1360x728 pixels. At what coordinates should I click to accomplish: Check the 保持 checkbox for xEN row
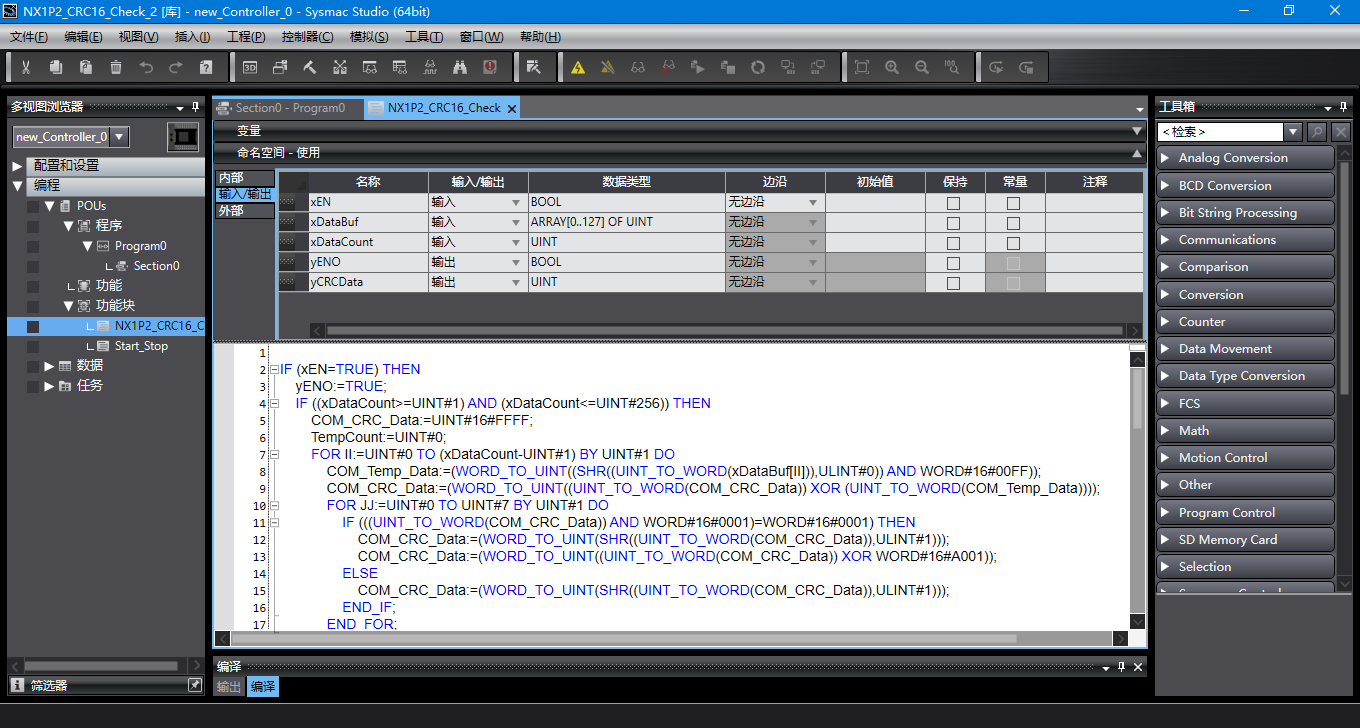coord(953,202)
